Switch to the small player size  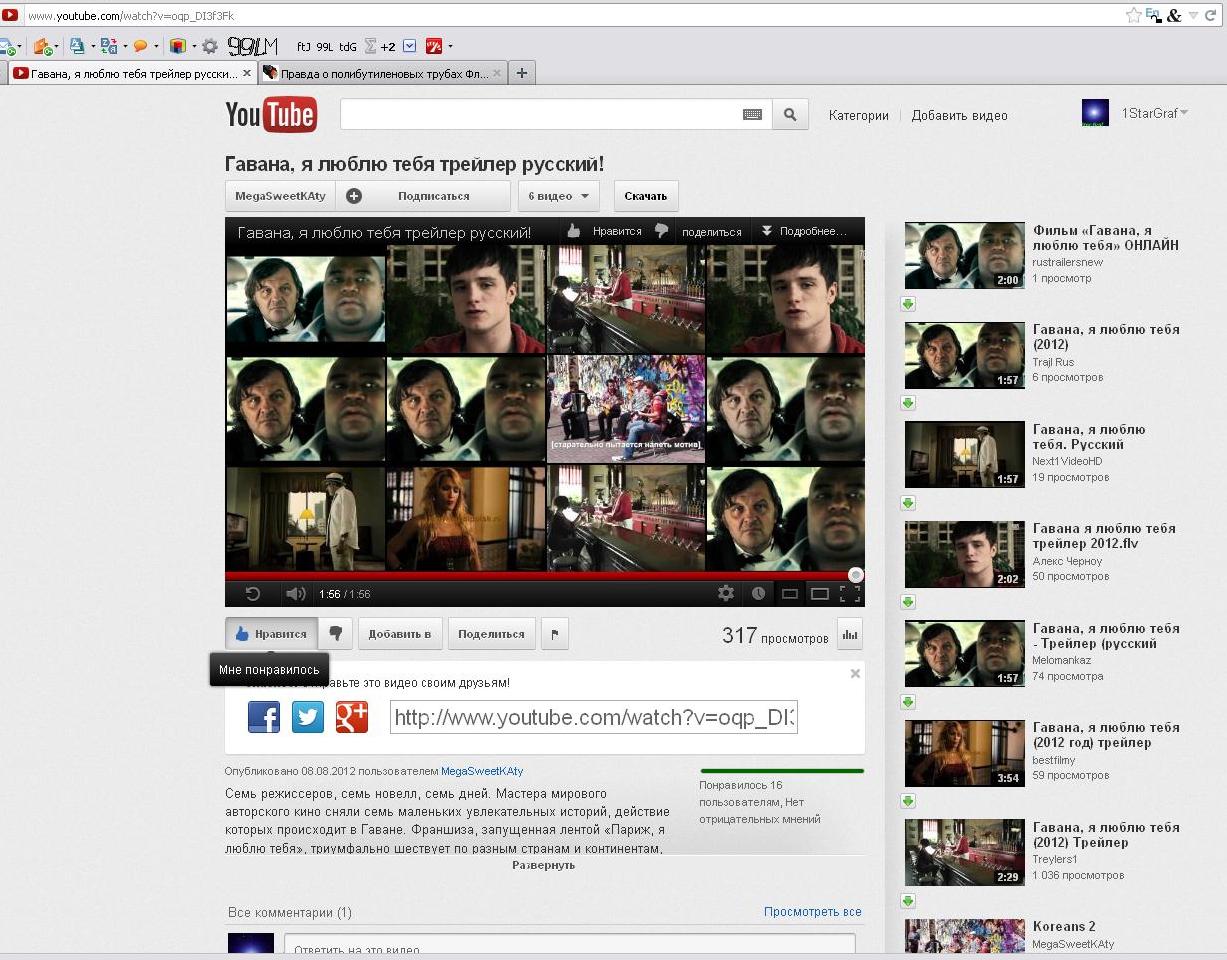(x=789, y=594)
